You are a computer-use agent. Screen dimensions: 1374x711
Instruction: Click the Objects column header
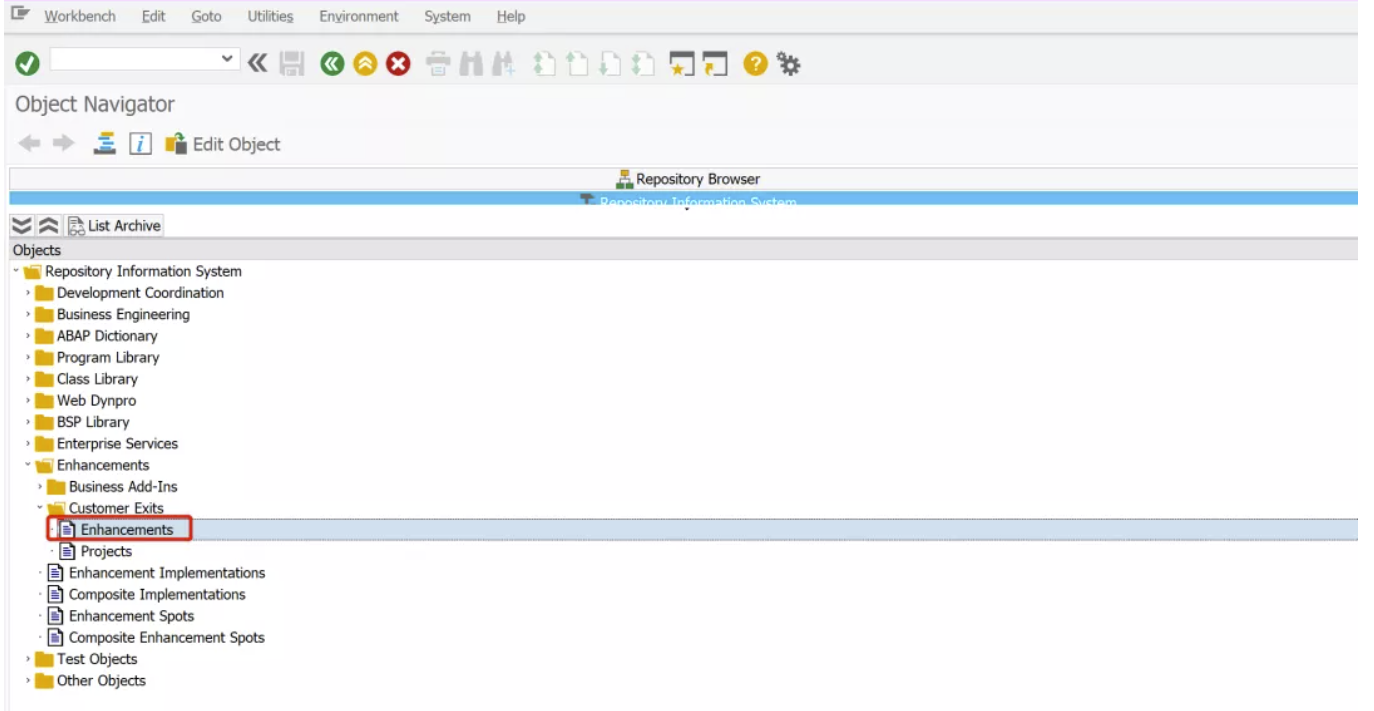point(684,250)
